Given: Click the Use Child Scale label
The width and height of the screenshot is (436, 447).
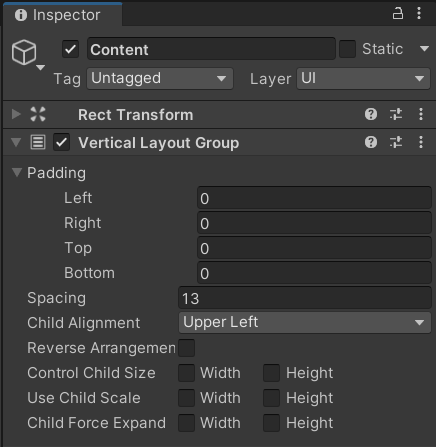Looking at the screenshot, I should (x=84, y=398).
